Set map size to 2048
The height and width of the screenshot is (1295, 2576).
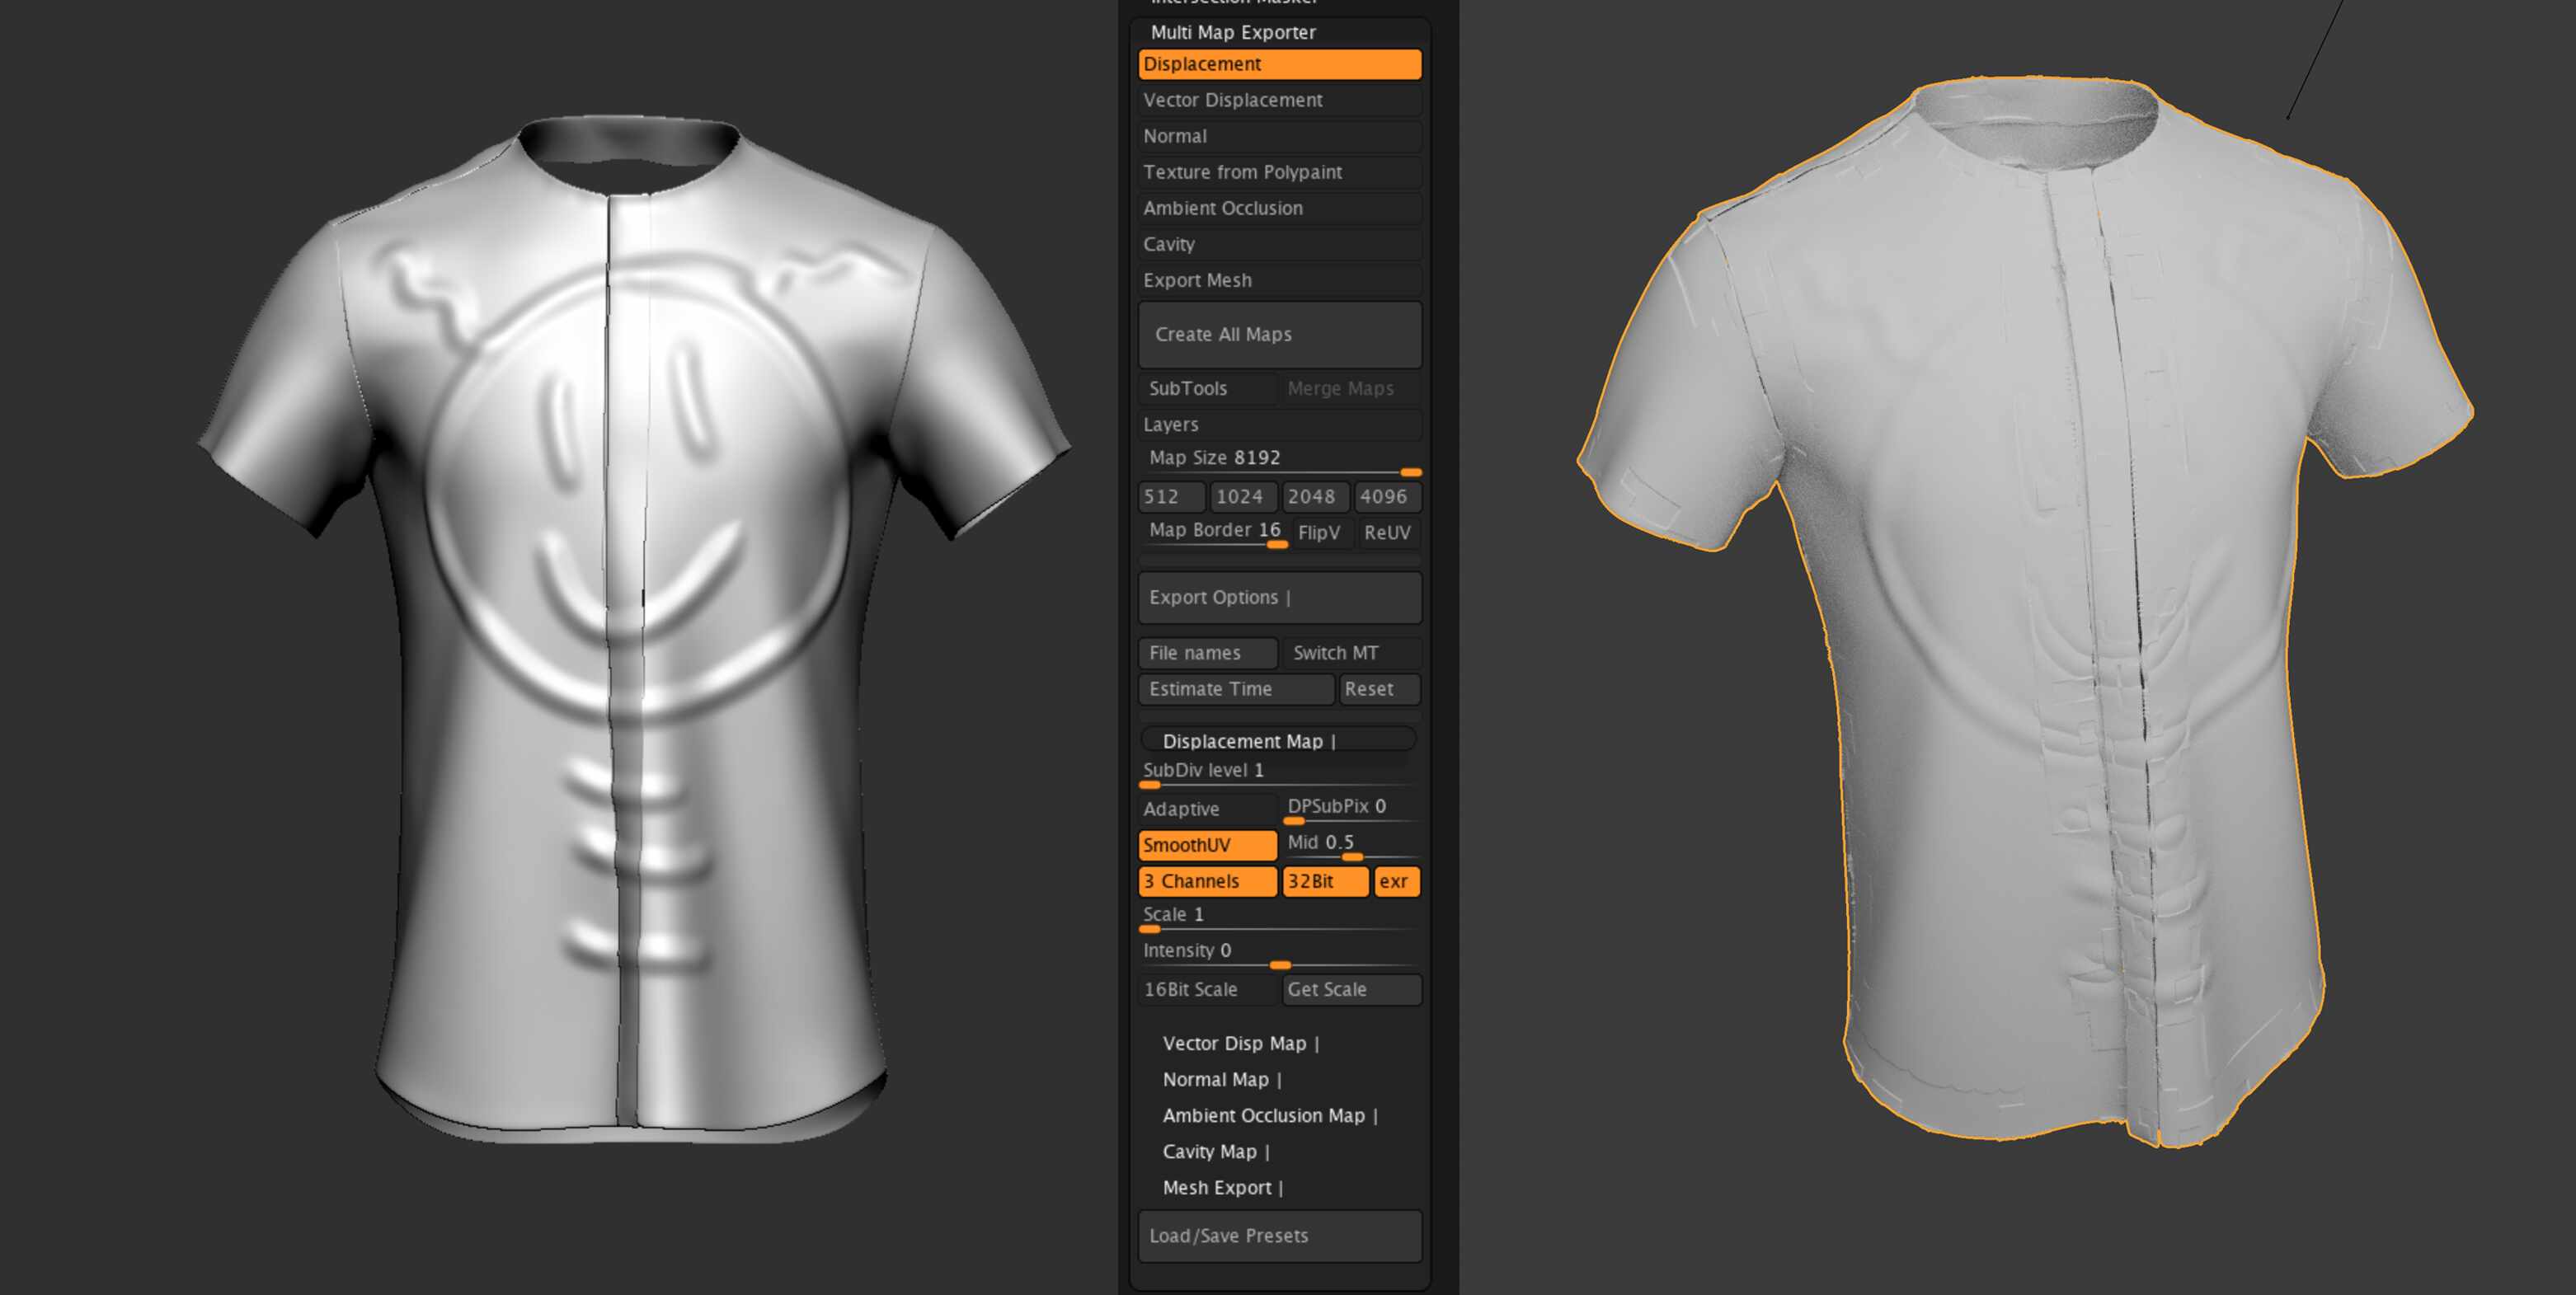coord(1313,497)
